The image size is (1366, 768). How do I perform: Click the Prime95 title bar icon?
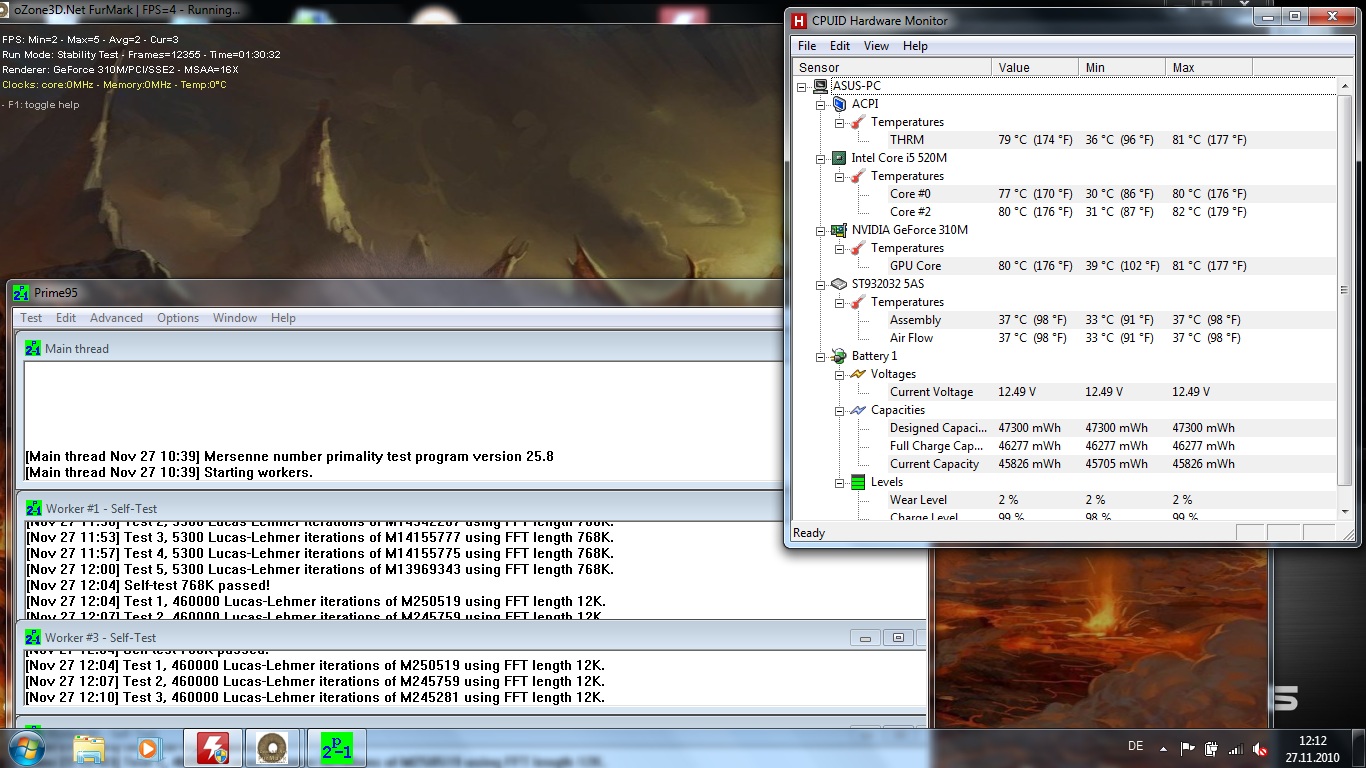[x=21, y=293]
